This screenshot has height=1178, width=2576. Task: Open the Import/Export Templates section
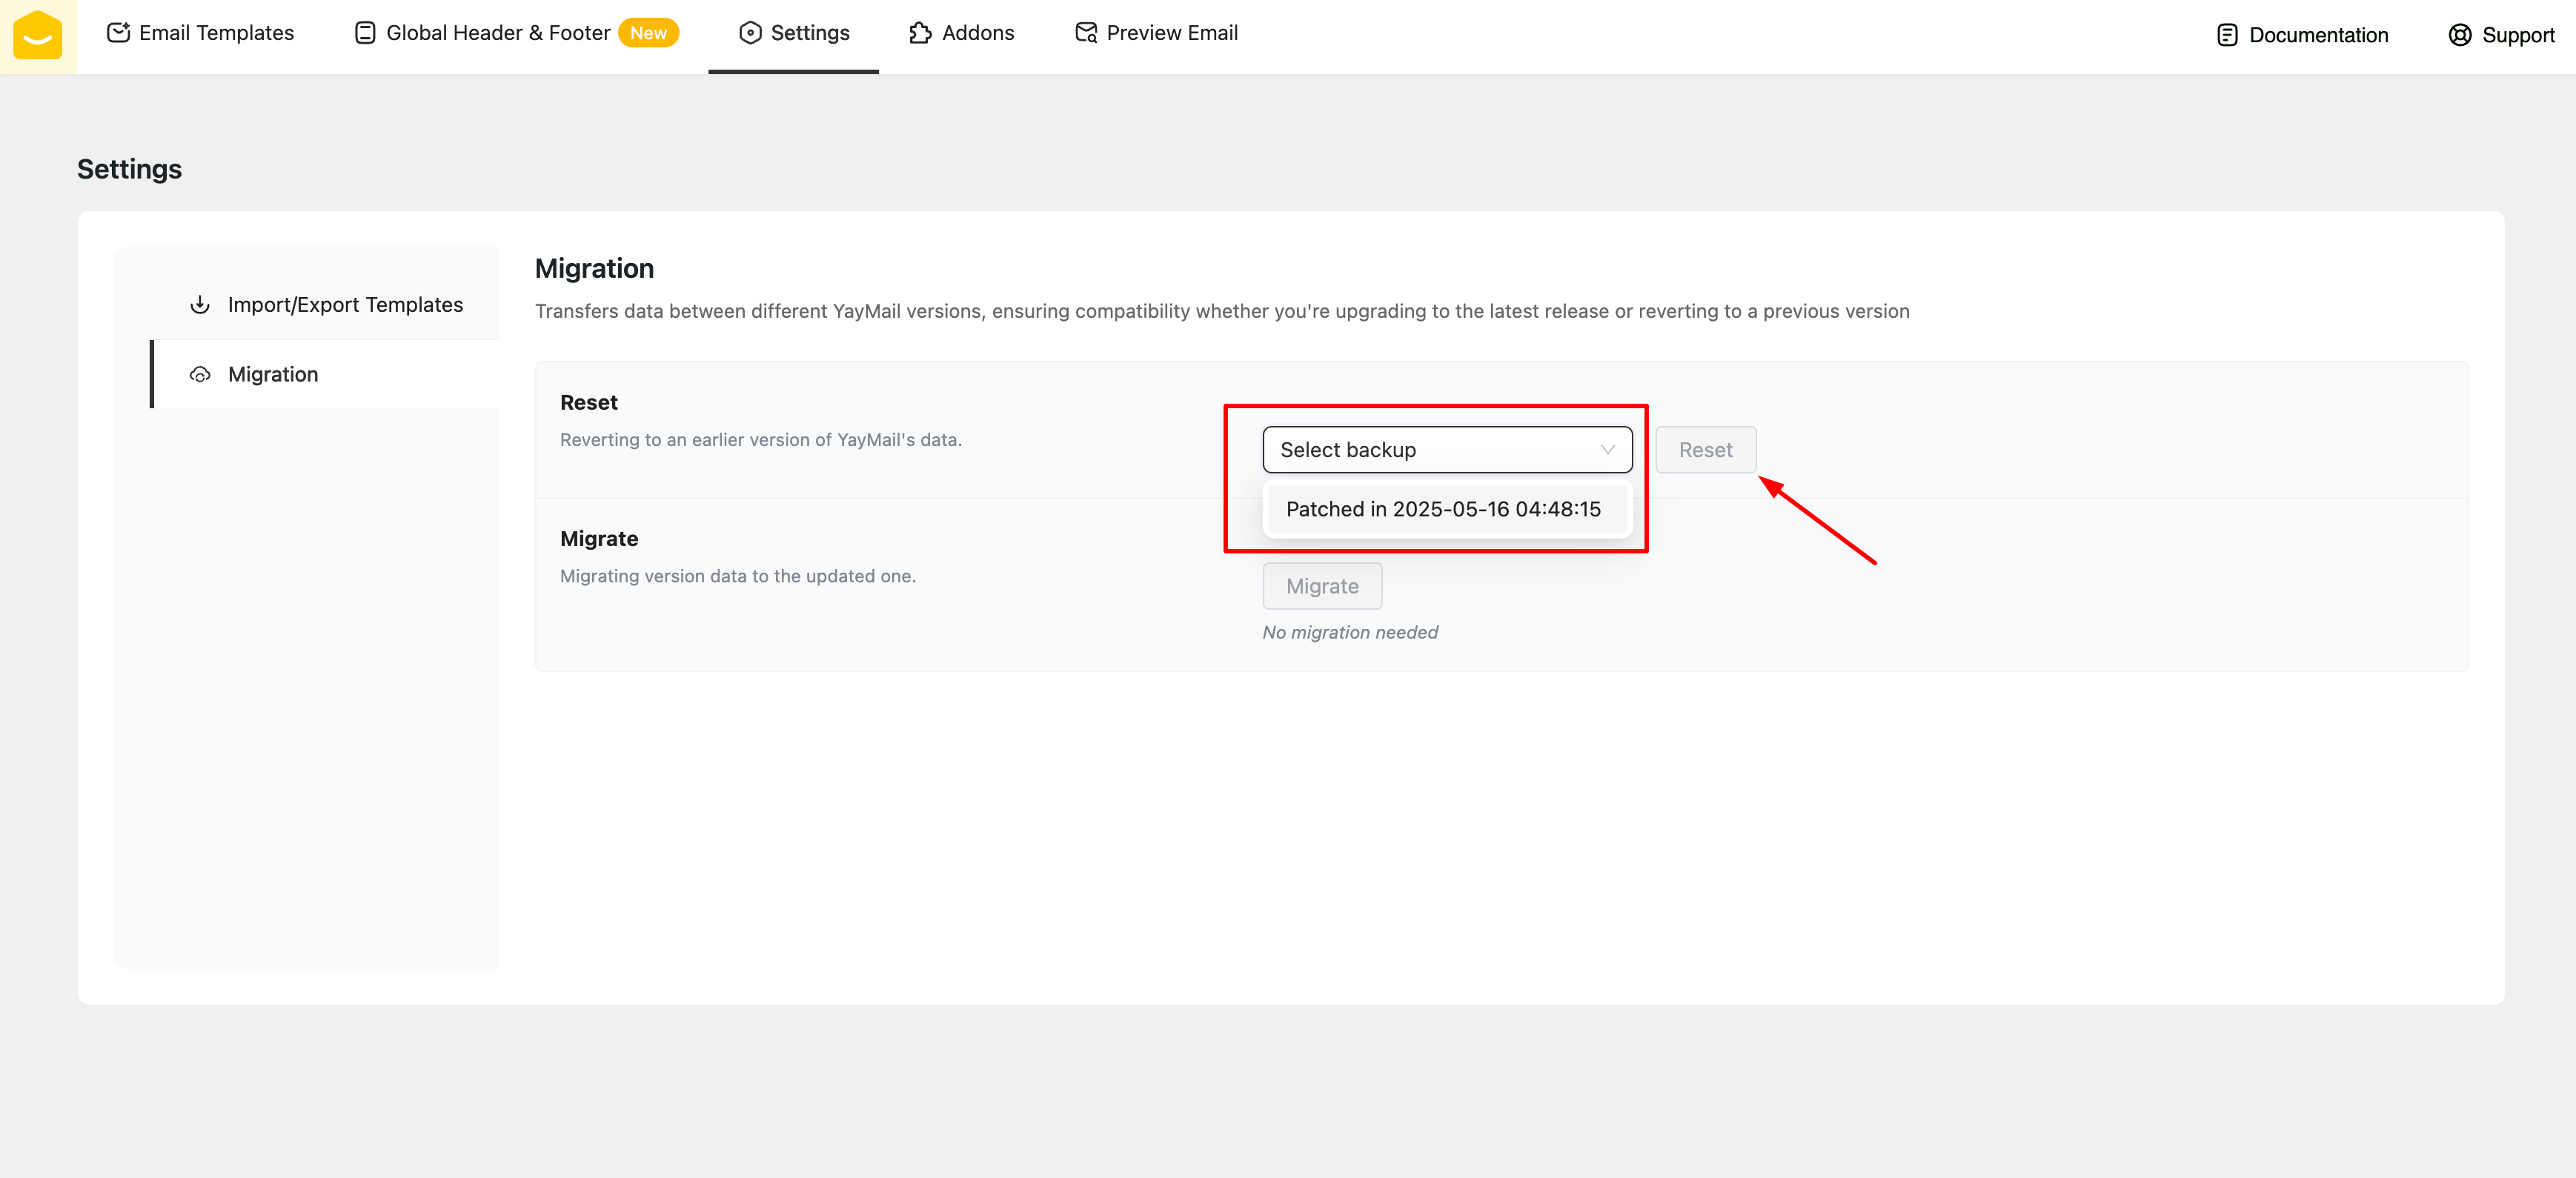pyautogui.click(x=345, y=304)
